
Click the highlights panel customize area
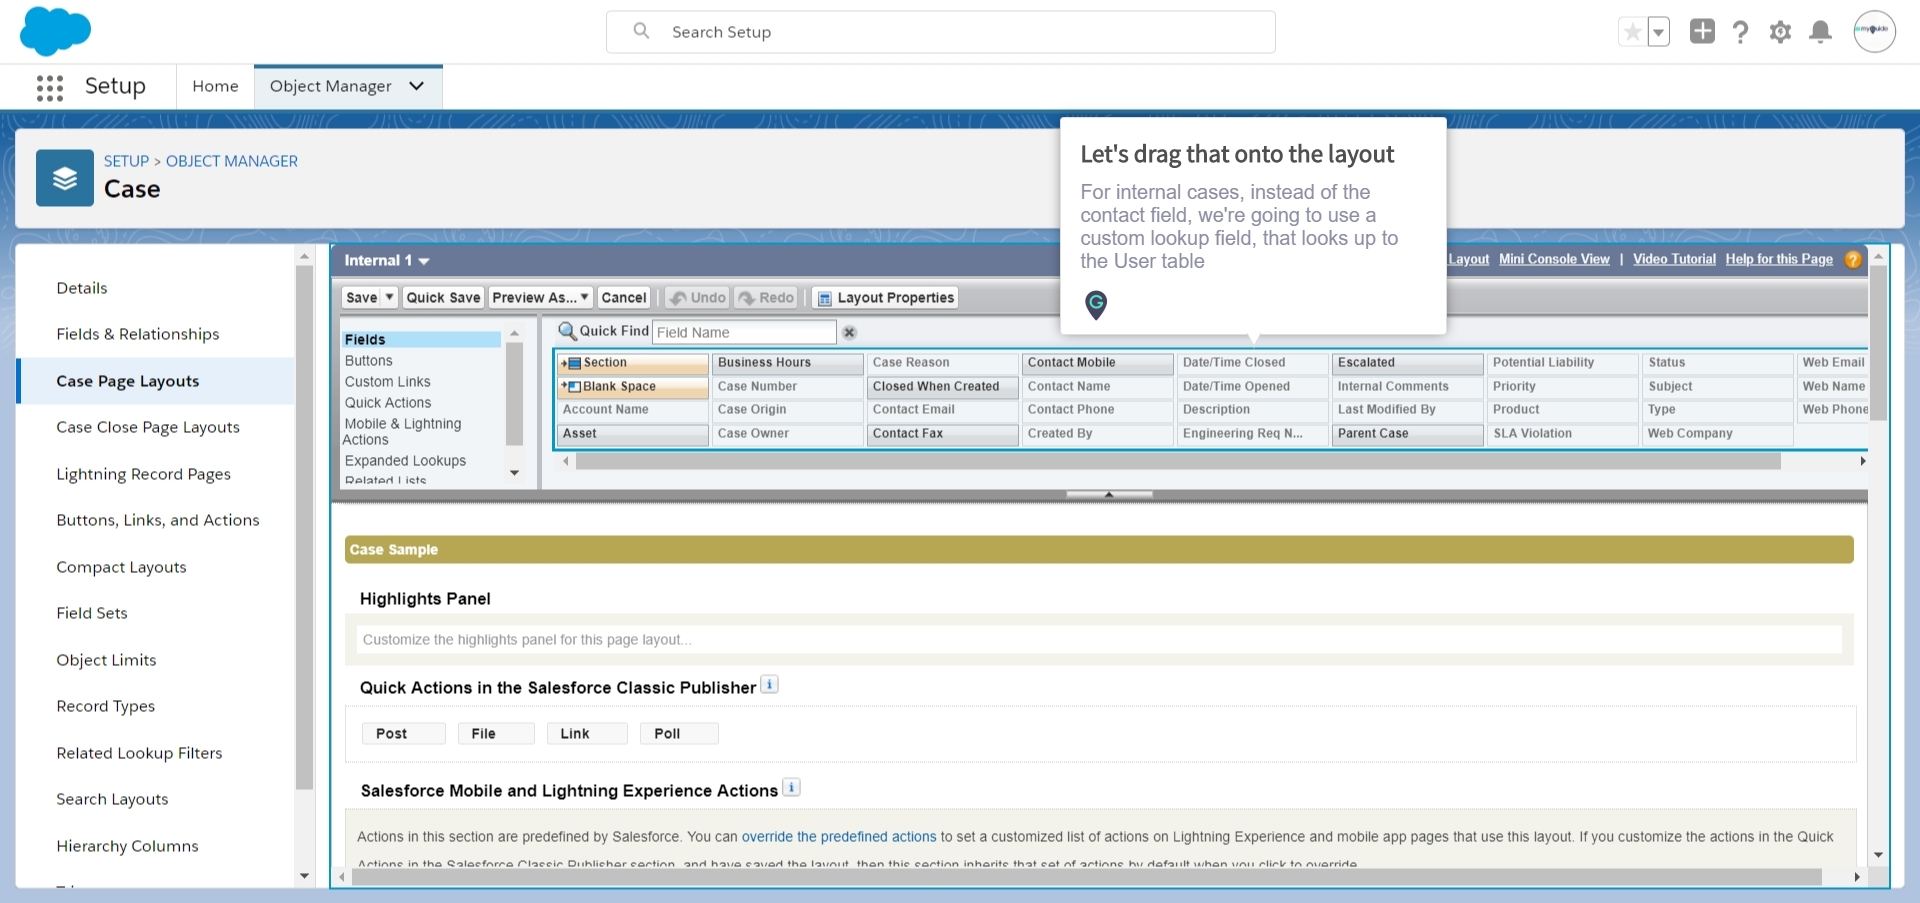coord(1099,640)
